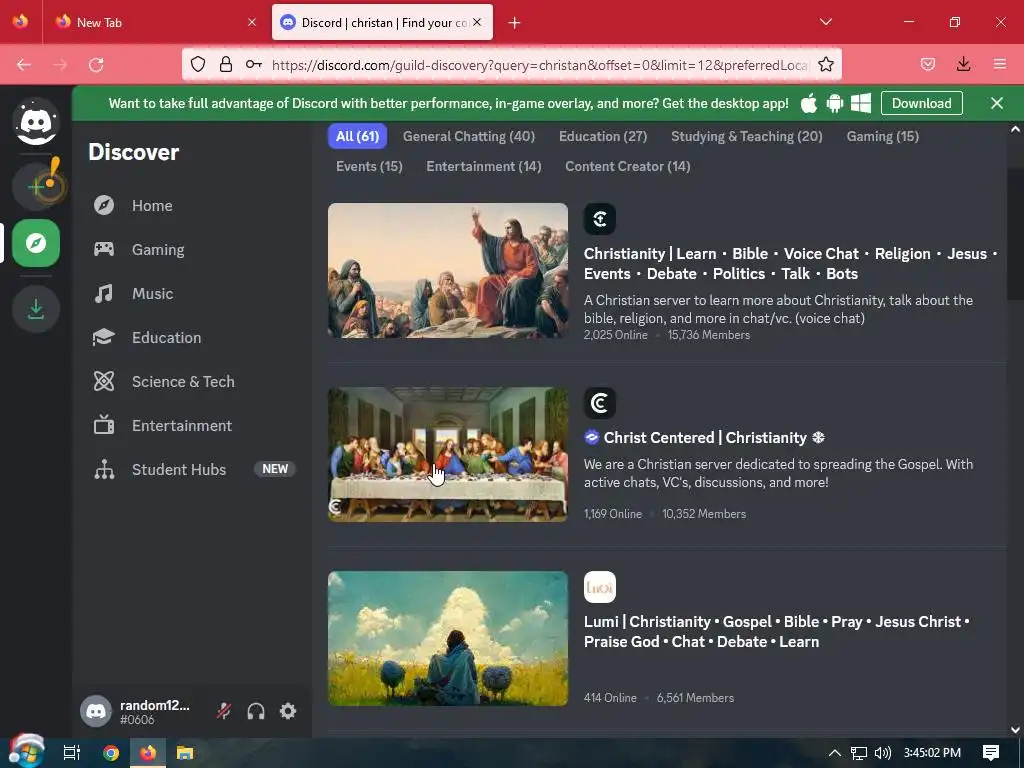
Task: Open saved password key icon
Action: pos(254,65)
